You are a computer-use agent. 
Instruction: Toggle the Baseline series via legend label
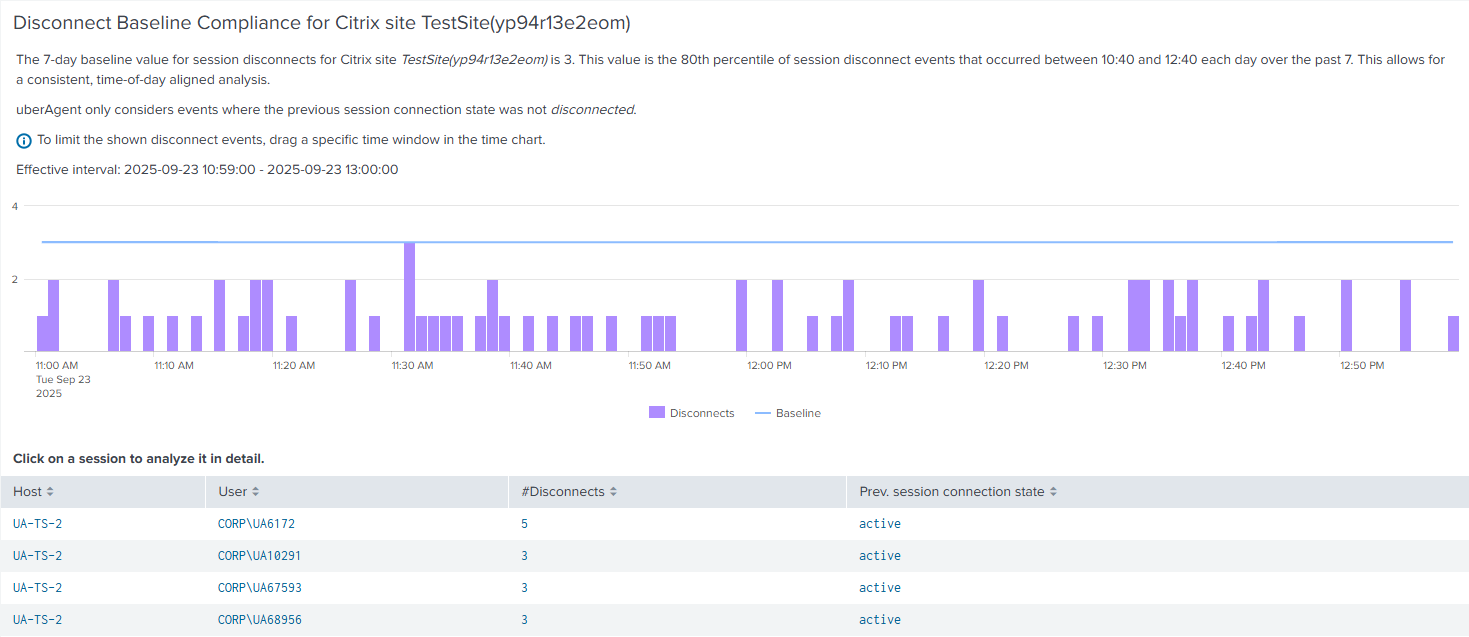(798, 413)
